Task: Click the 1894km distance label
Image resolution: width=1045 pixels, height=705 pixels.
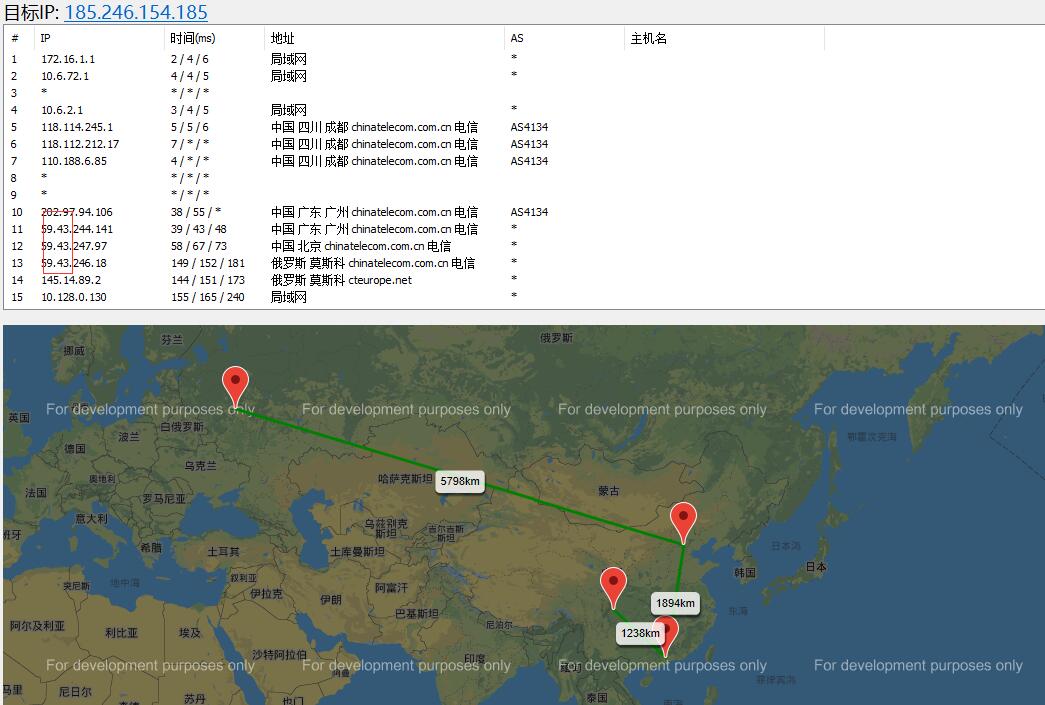Action: pyautogui.click(x=675, y=603)
